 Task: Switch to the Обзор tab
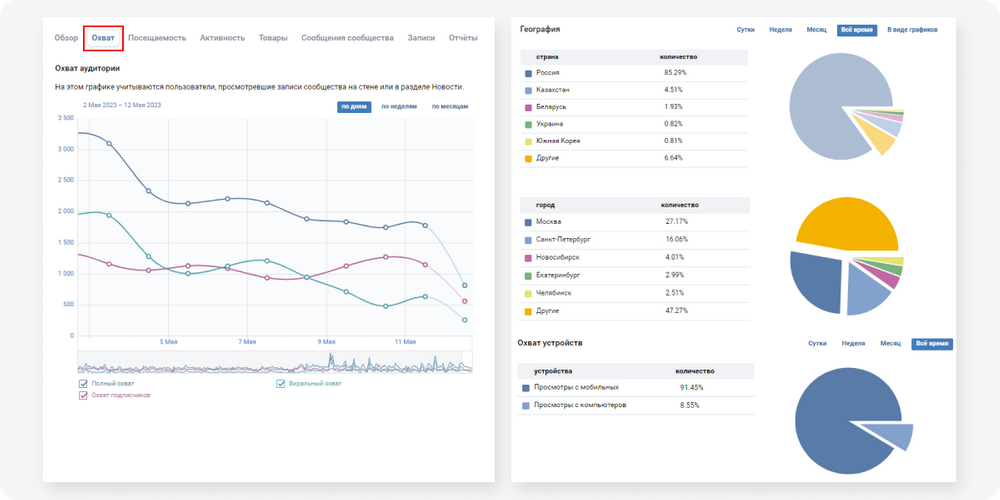click(66, 38)
